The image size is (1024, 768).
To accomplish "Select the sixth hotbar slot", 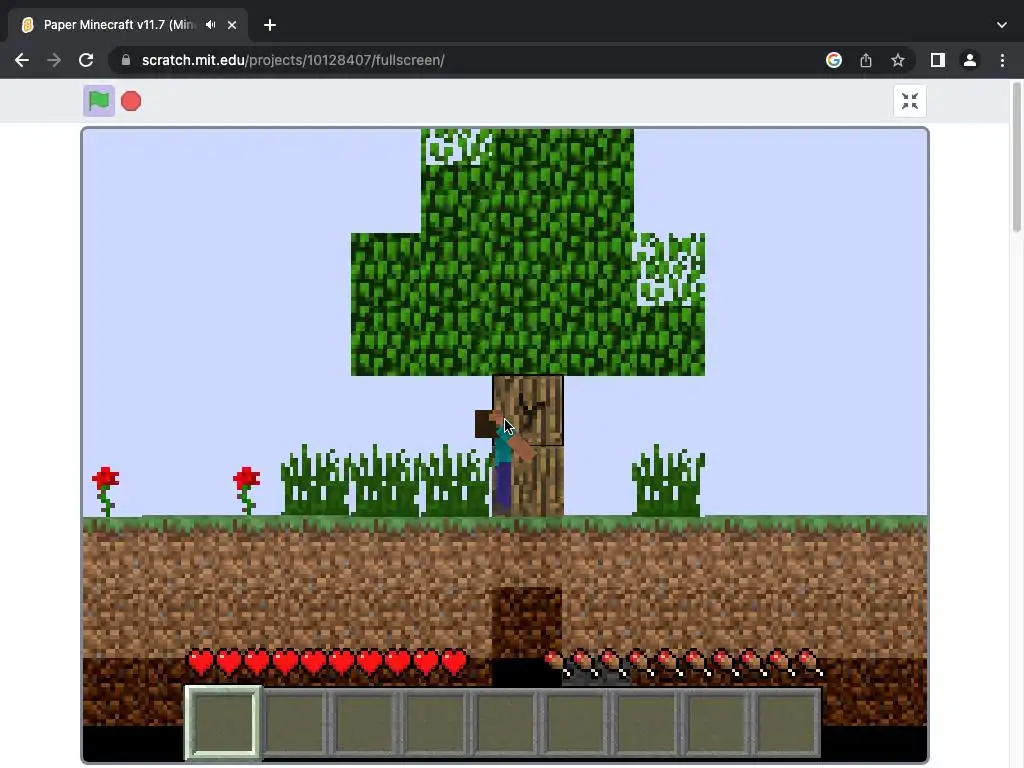I will 577,722.
